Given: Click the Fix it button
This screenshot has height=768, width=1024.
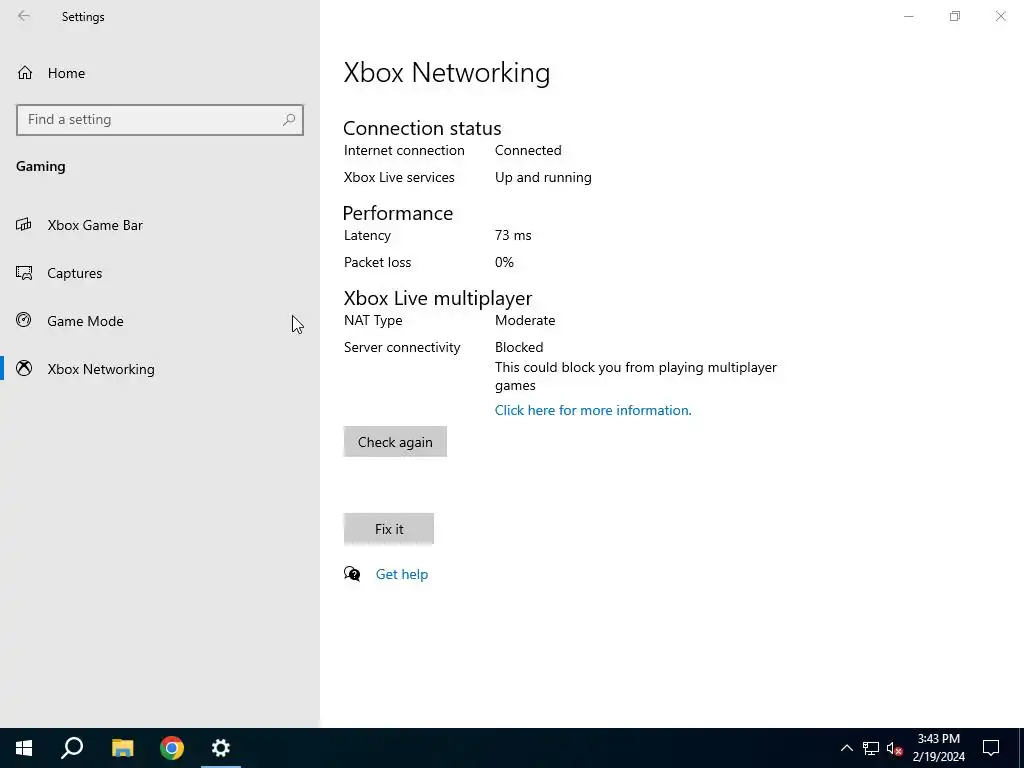Looking at the screenshot, I should pyautogui.click(x=389, y=529).
